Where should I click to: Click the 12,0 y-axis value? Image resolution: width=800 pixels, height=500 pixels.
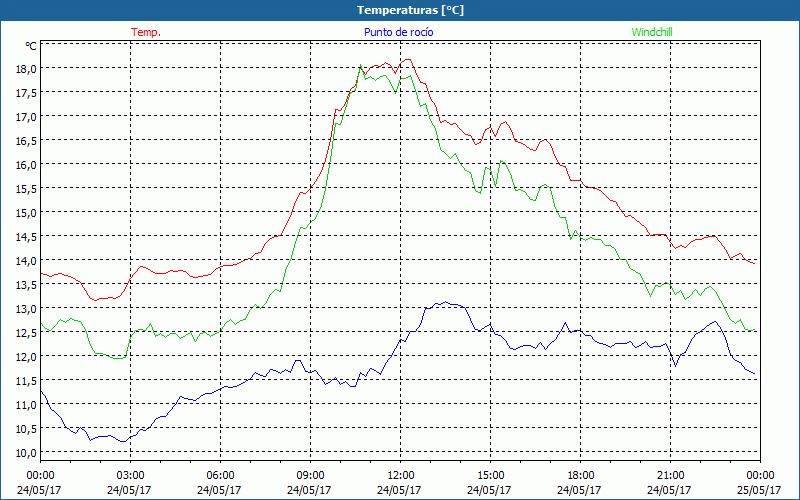[27, 356]
